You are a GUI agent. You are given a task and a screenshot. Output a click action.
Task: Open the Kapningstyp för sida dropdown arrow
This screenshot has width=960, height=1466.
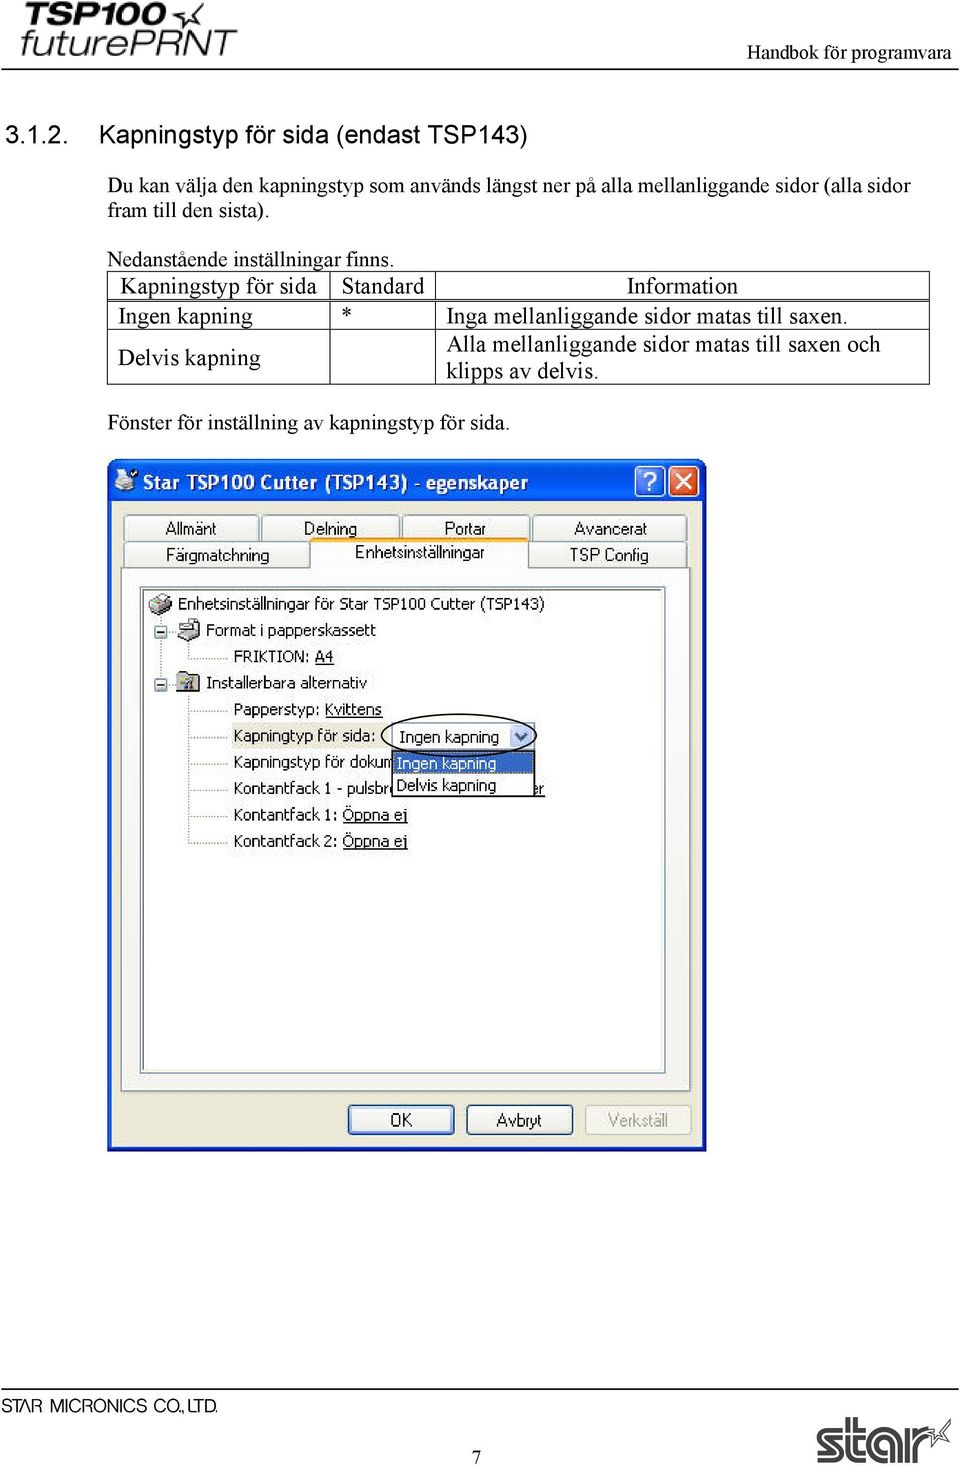coord(521,737)
